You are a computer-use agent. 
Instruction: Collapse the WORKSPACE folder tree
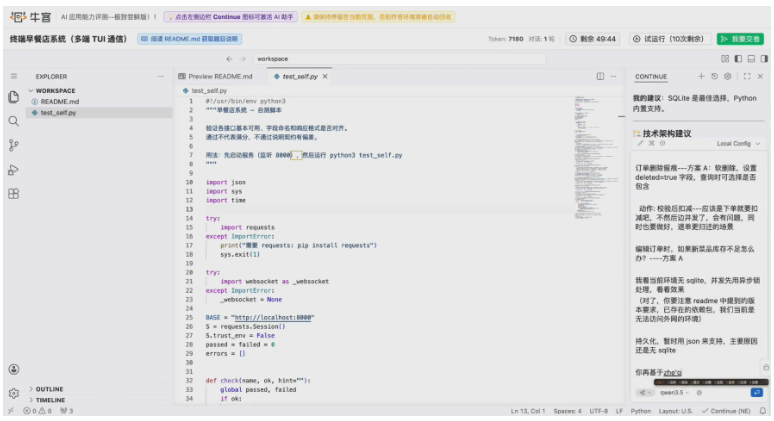pos(32,90)
